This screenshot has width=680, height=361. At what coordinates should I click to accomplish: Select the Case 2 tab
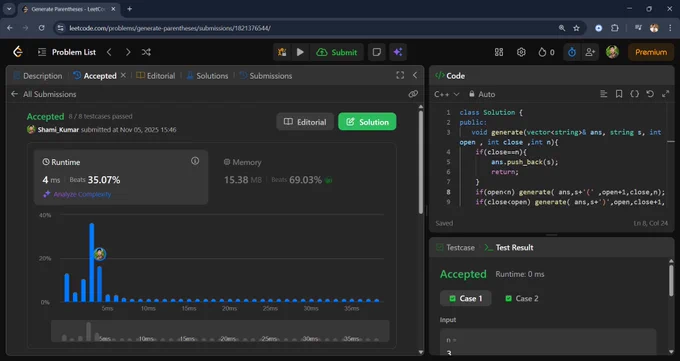[x=522, y=299]
